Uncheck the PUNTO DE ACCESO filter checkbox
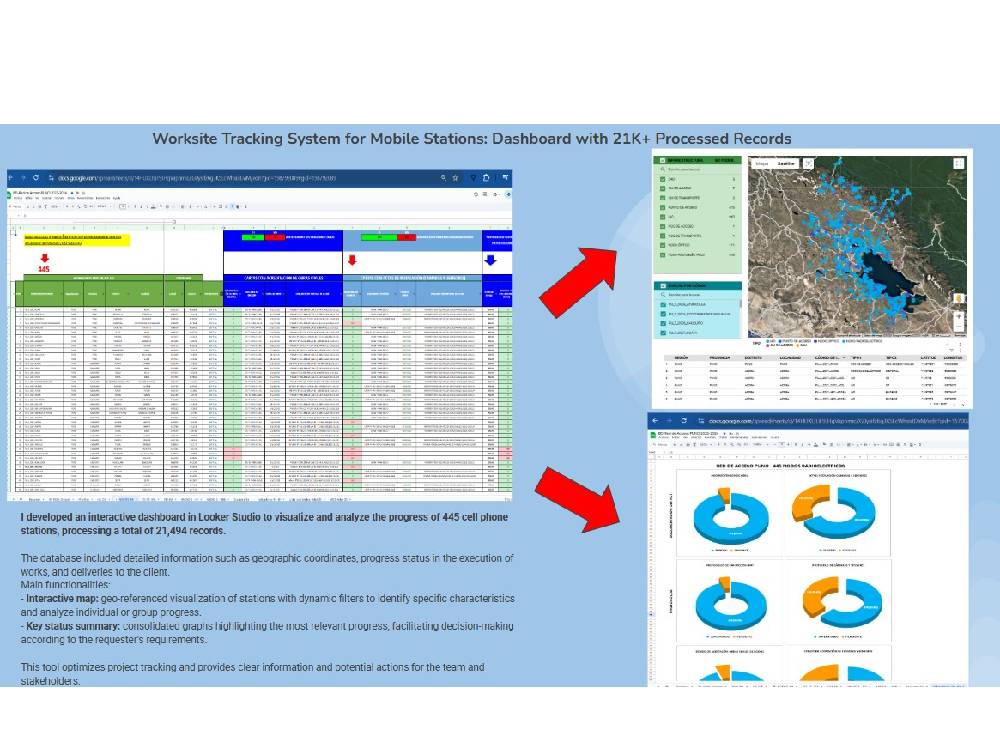1000x750 pixels. coord(663,207)
